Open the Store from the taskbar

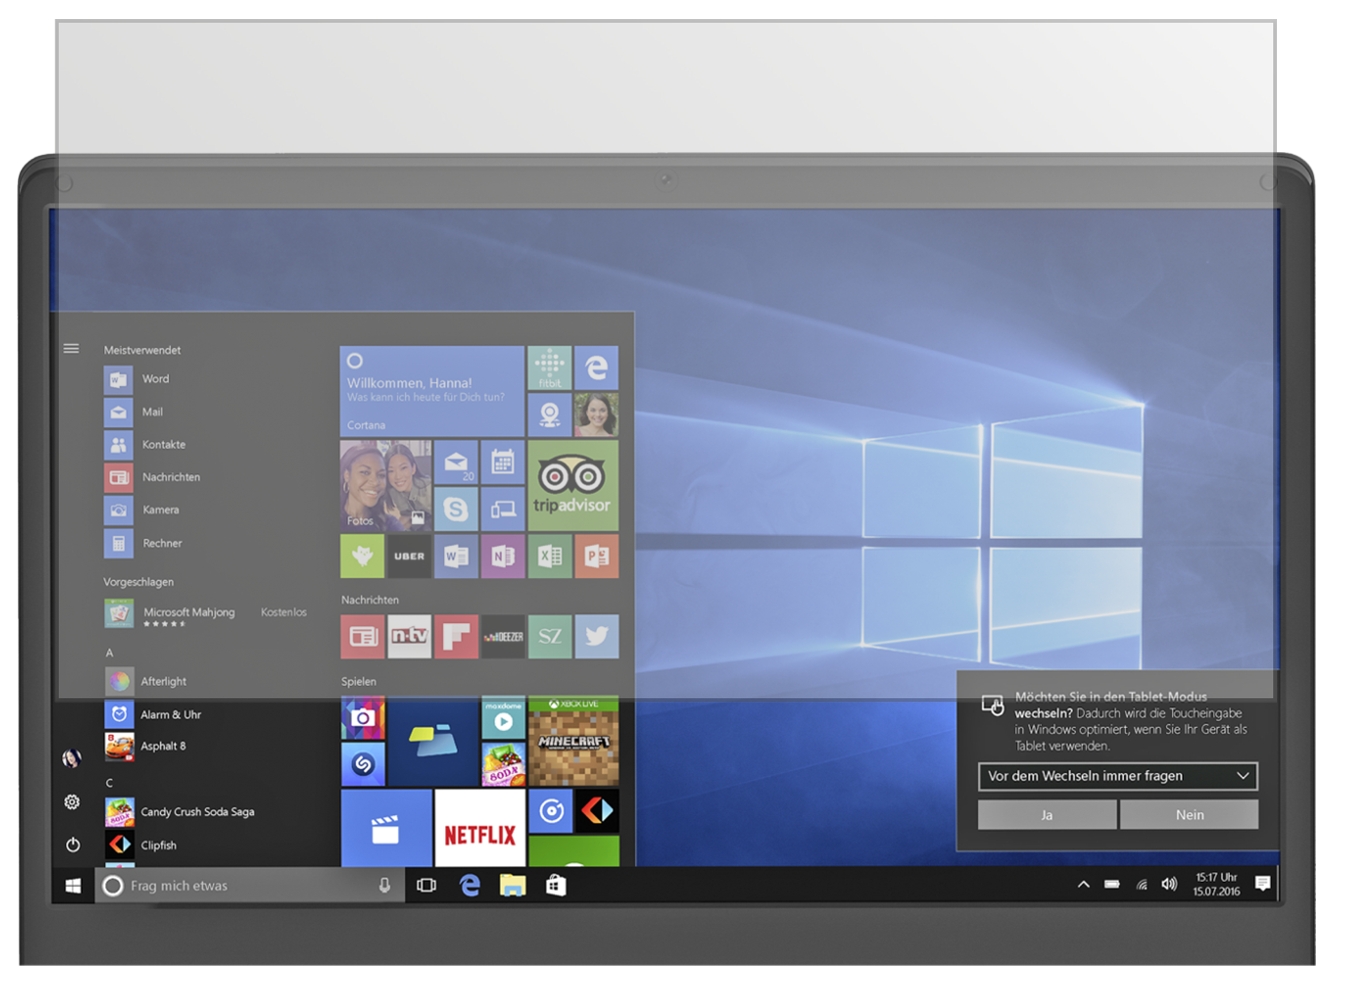556,885
